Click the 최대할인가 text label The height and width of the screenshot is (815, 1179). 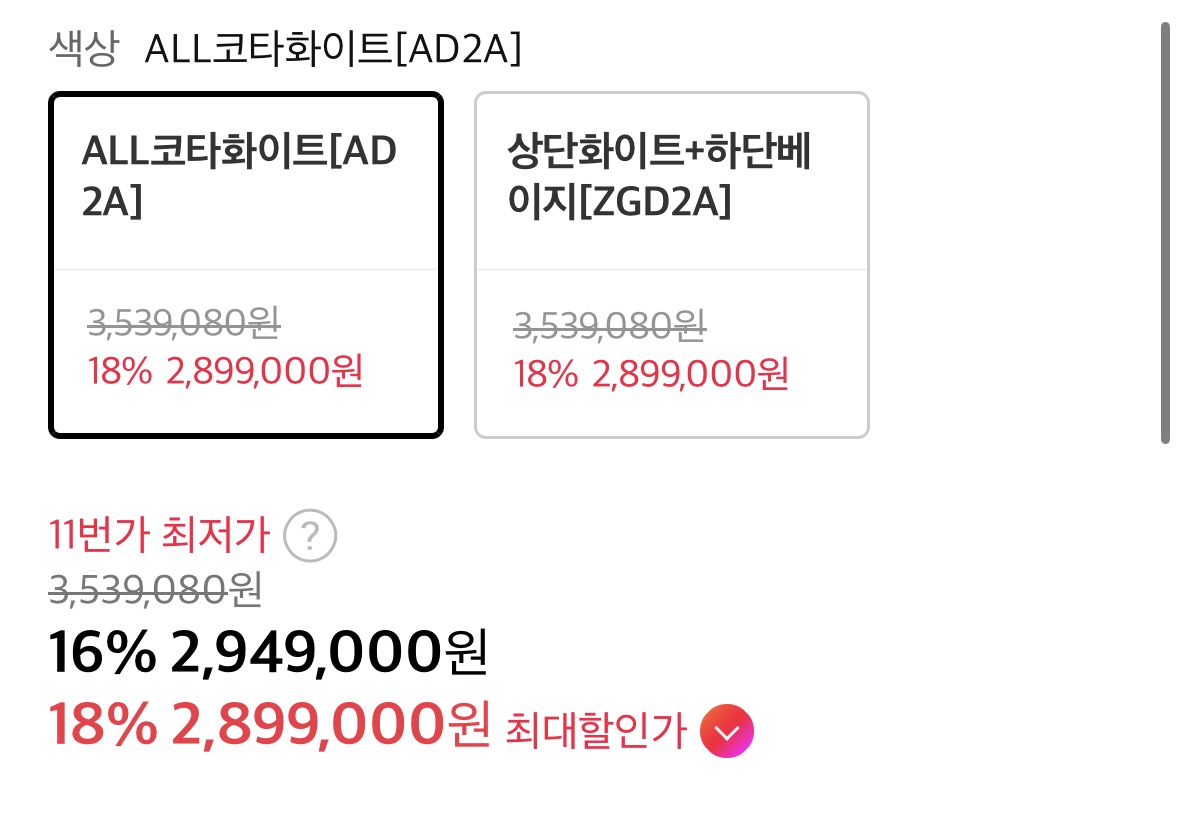(597, 731)
